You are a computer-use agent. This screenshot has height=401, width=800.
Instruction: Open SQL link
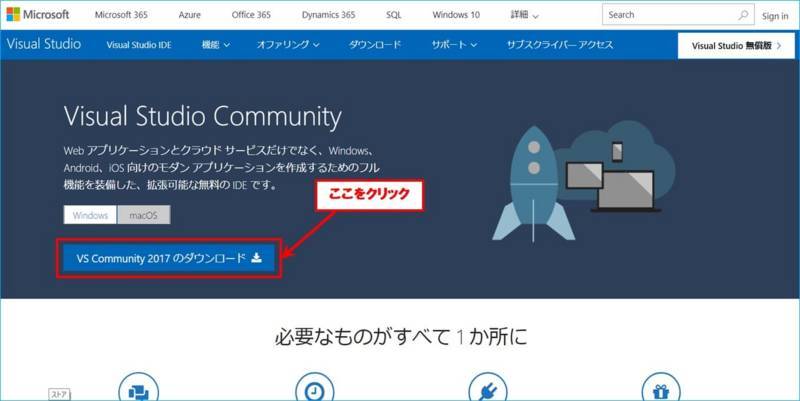point(393,15)
